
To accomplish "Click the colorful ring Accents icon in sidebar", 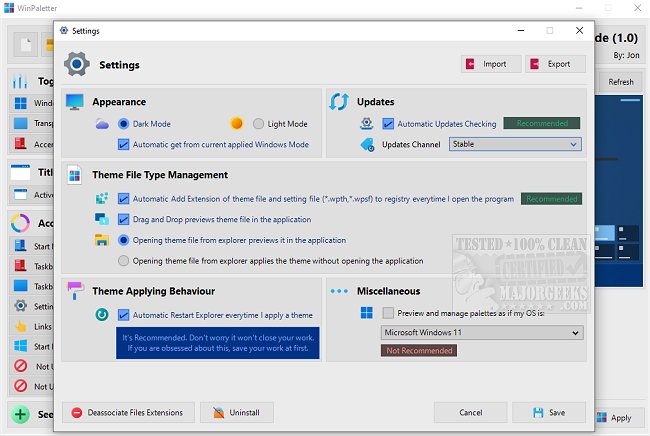I will [20, 223].
